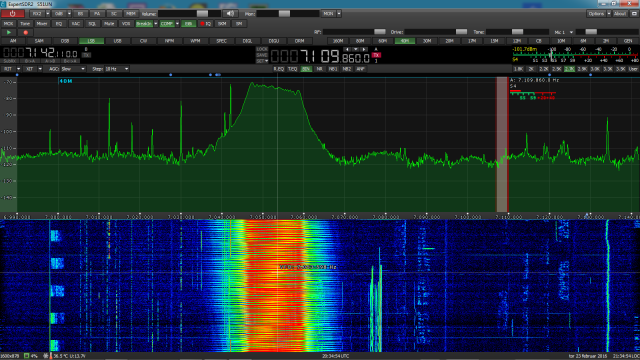Select the 40M band

pyautogui.click(x=404, y=41)
